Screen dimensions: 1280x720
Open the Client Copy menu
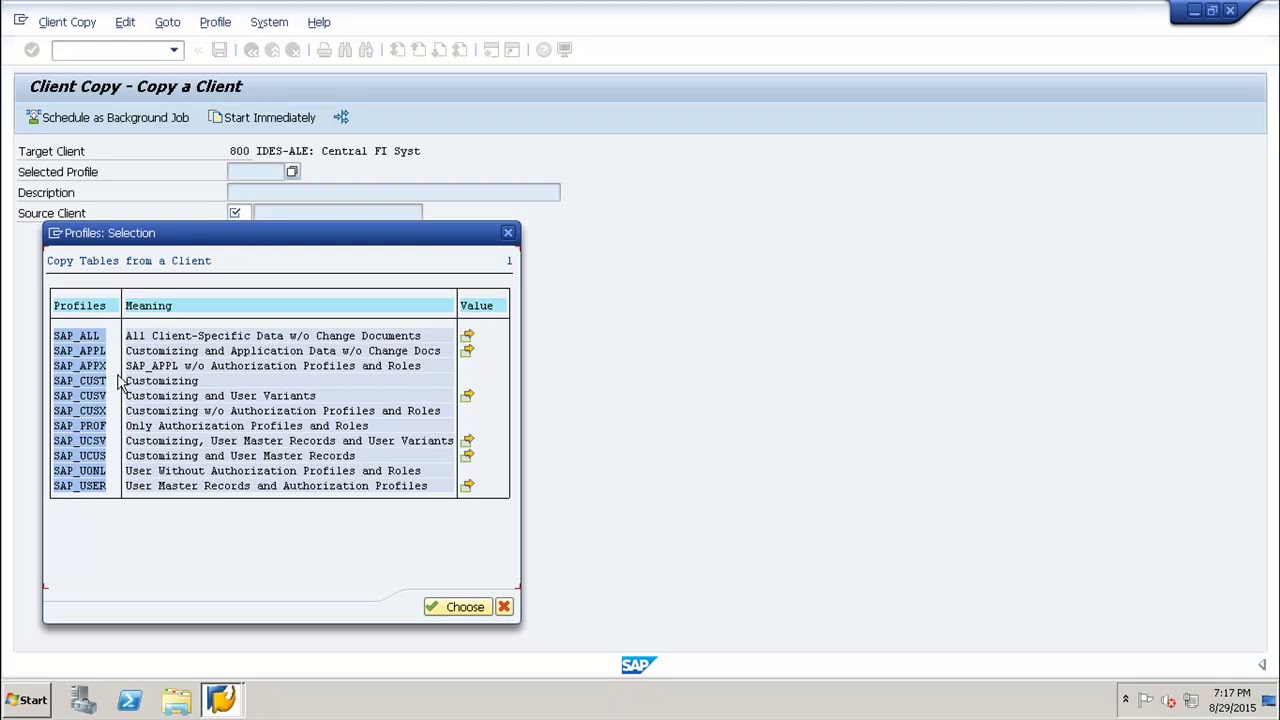[67, 22]
